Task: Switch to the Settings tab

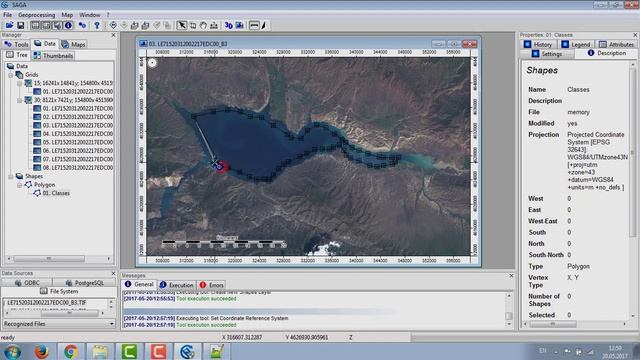Action: 547,54
